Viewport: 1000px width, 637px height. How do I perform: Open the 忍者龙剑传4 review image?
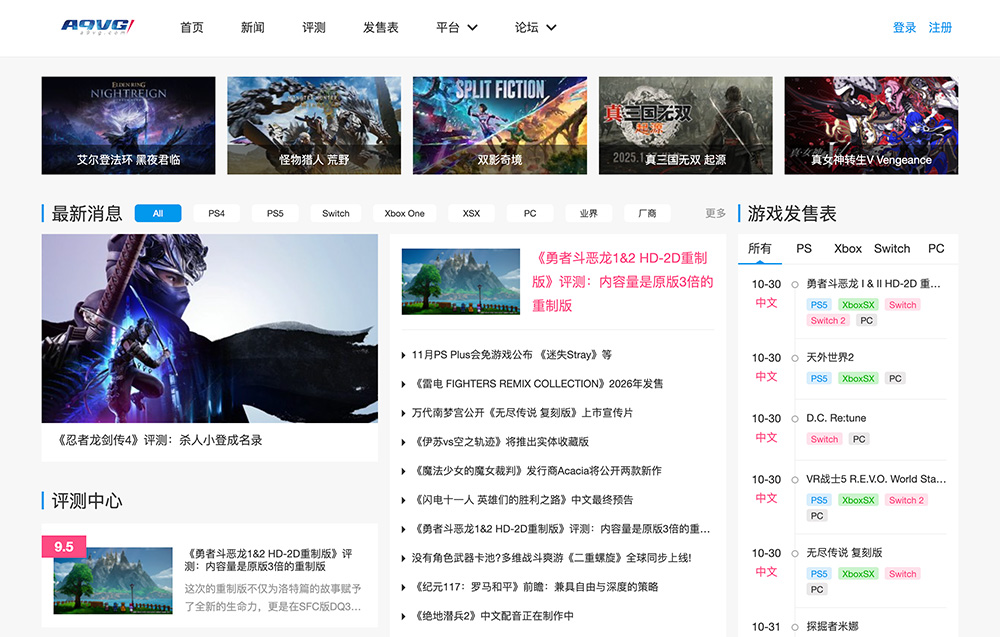[210, 328]
